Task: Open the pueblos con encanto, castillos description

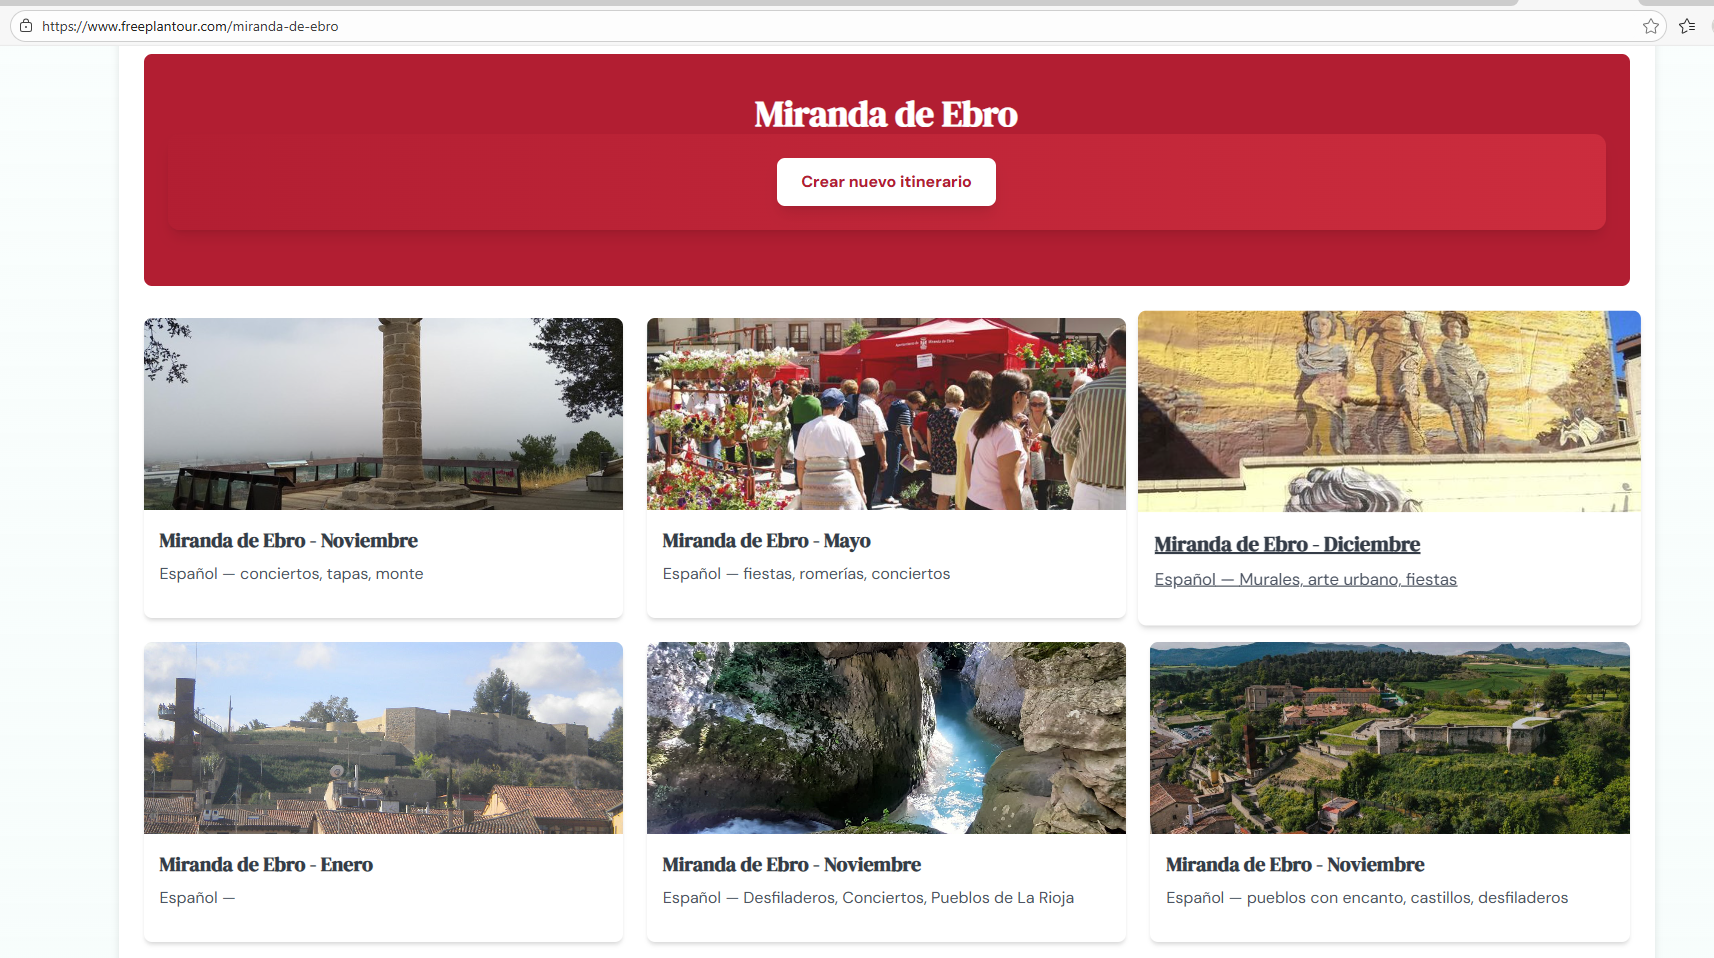Action: pos(1366,898)
